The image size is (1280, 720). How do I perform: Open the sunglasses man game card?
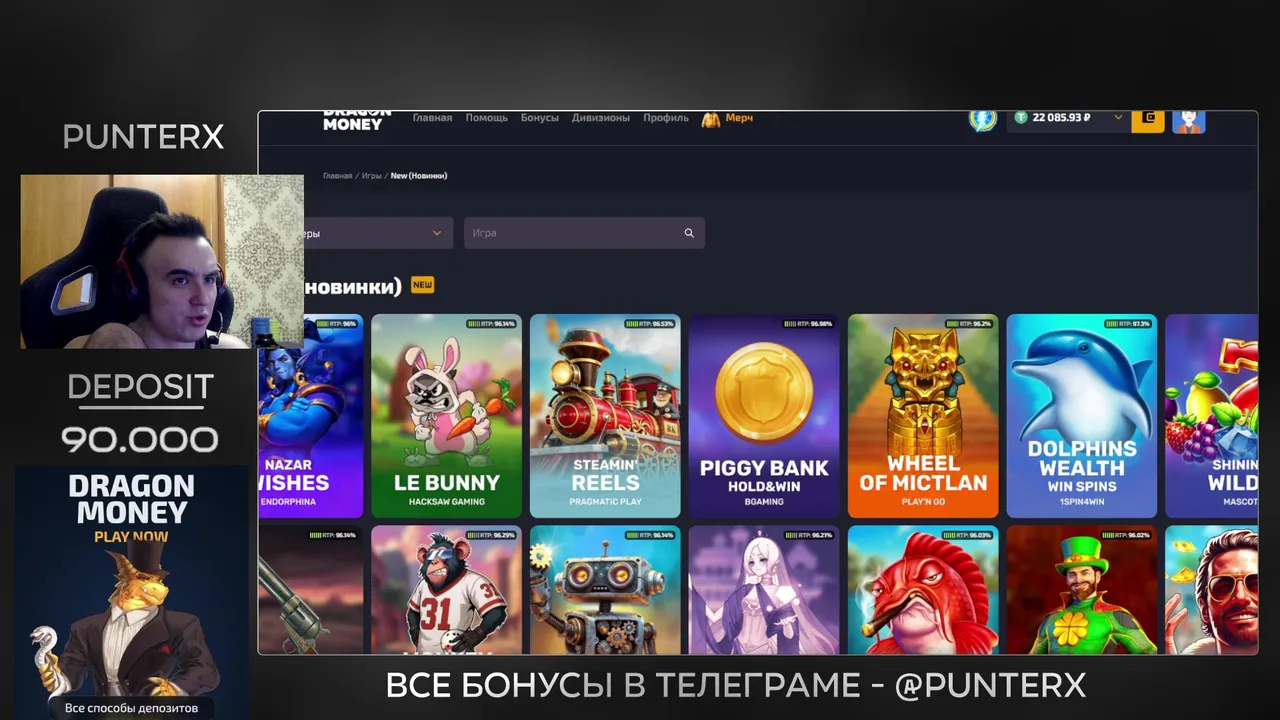coord(1211,590)
